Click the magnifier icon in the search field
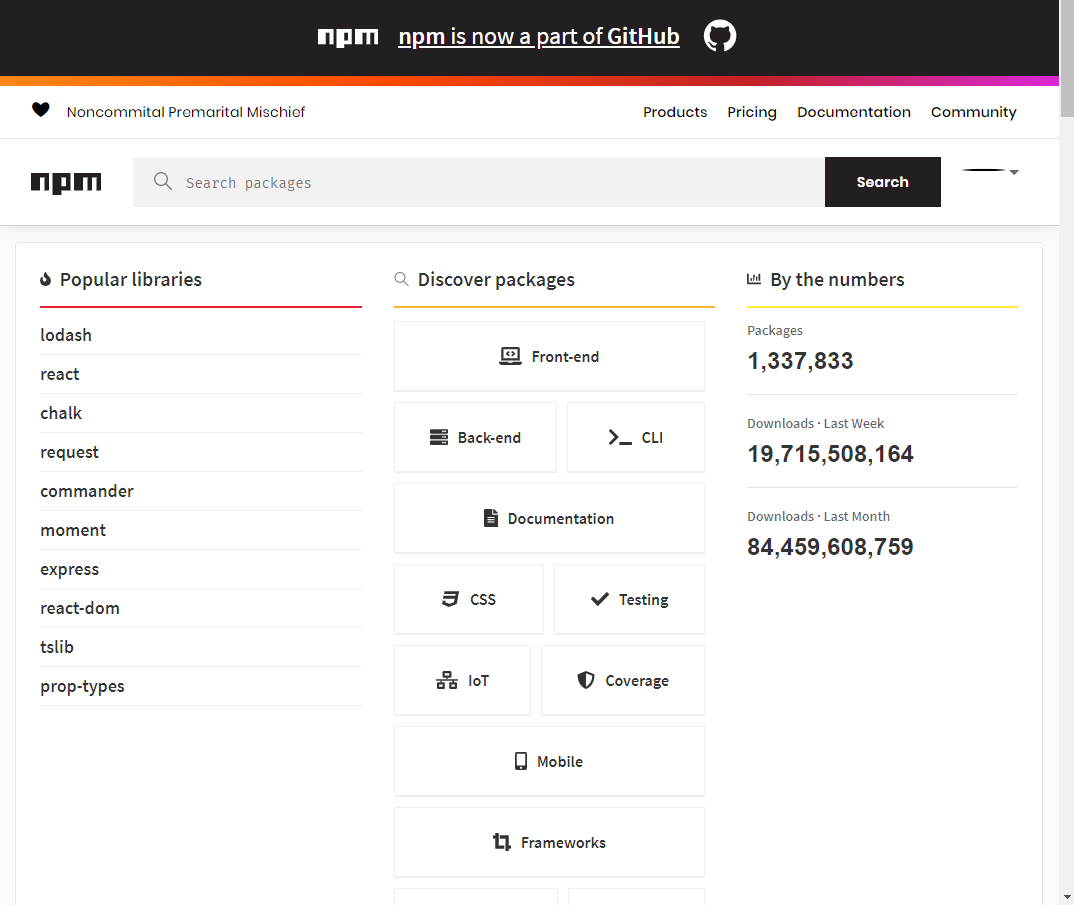This screenshot has width=1074, height=905. pos(163,181)
